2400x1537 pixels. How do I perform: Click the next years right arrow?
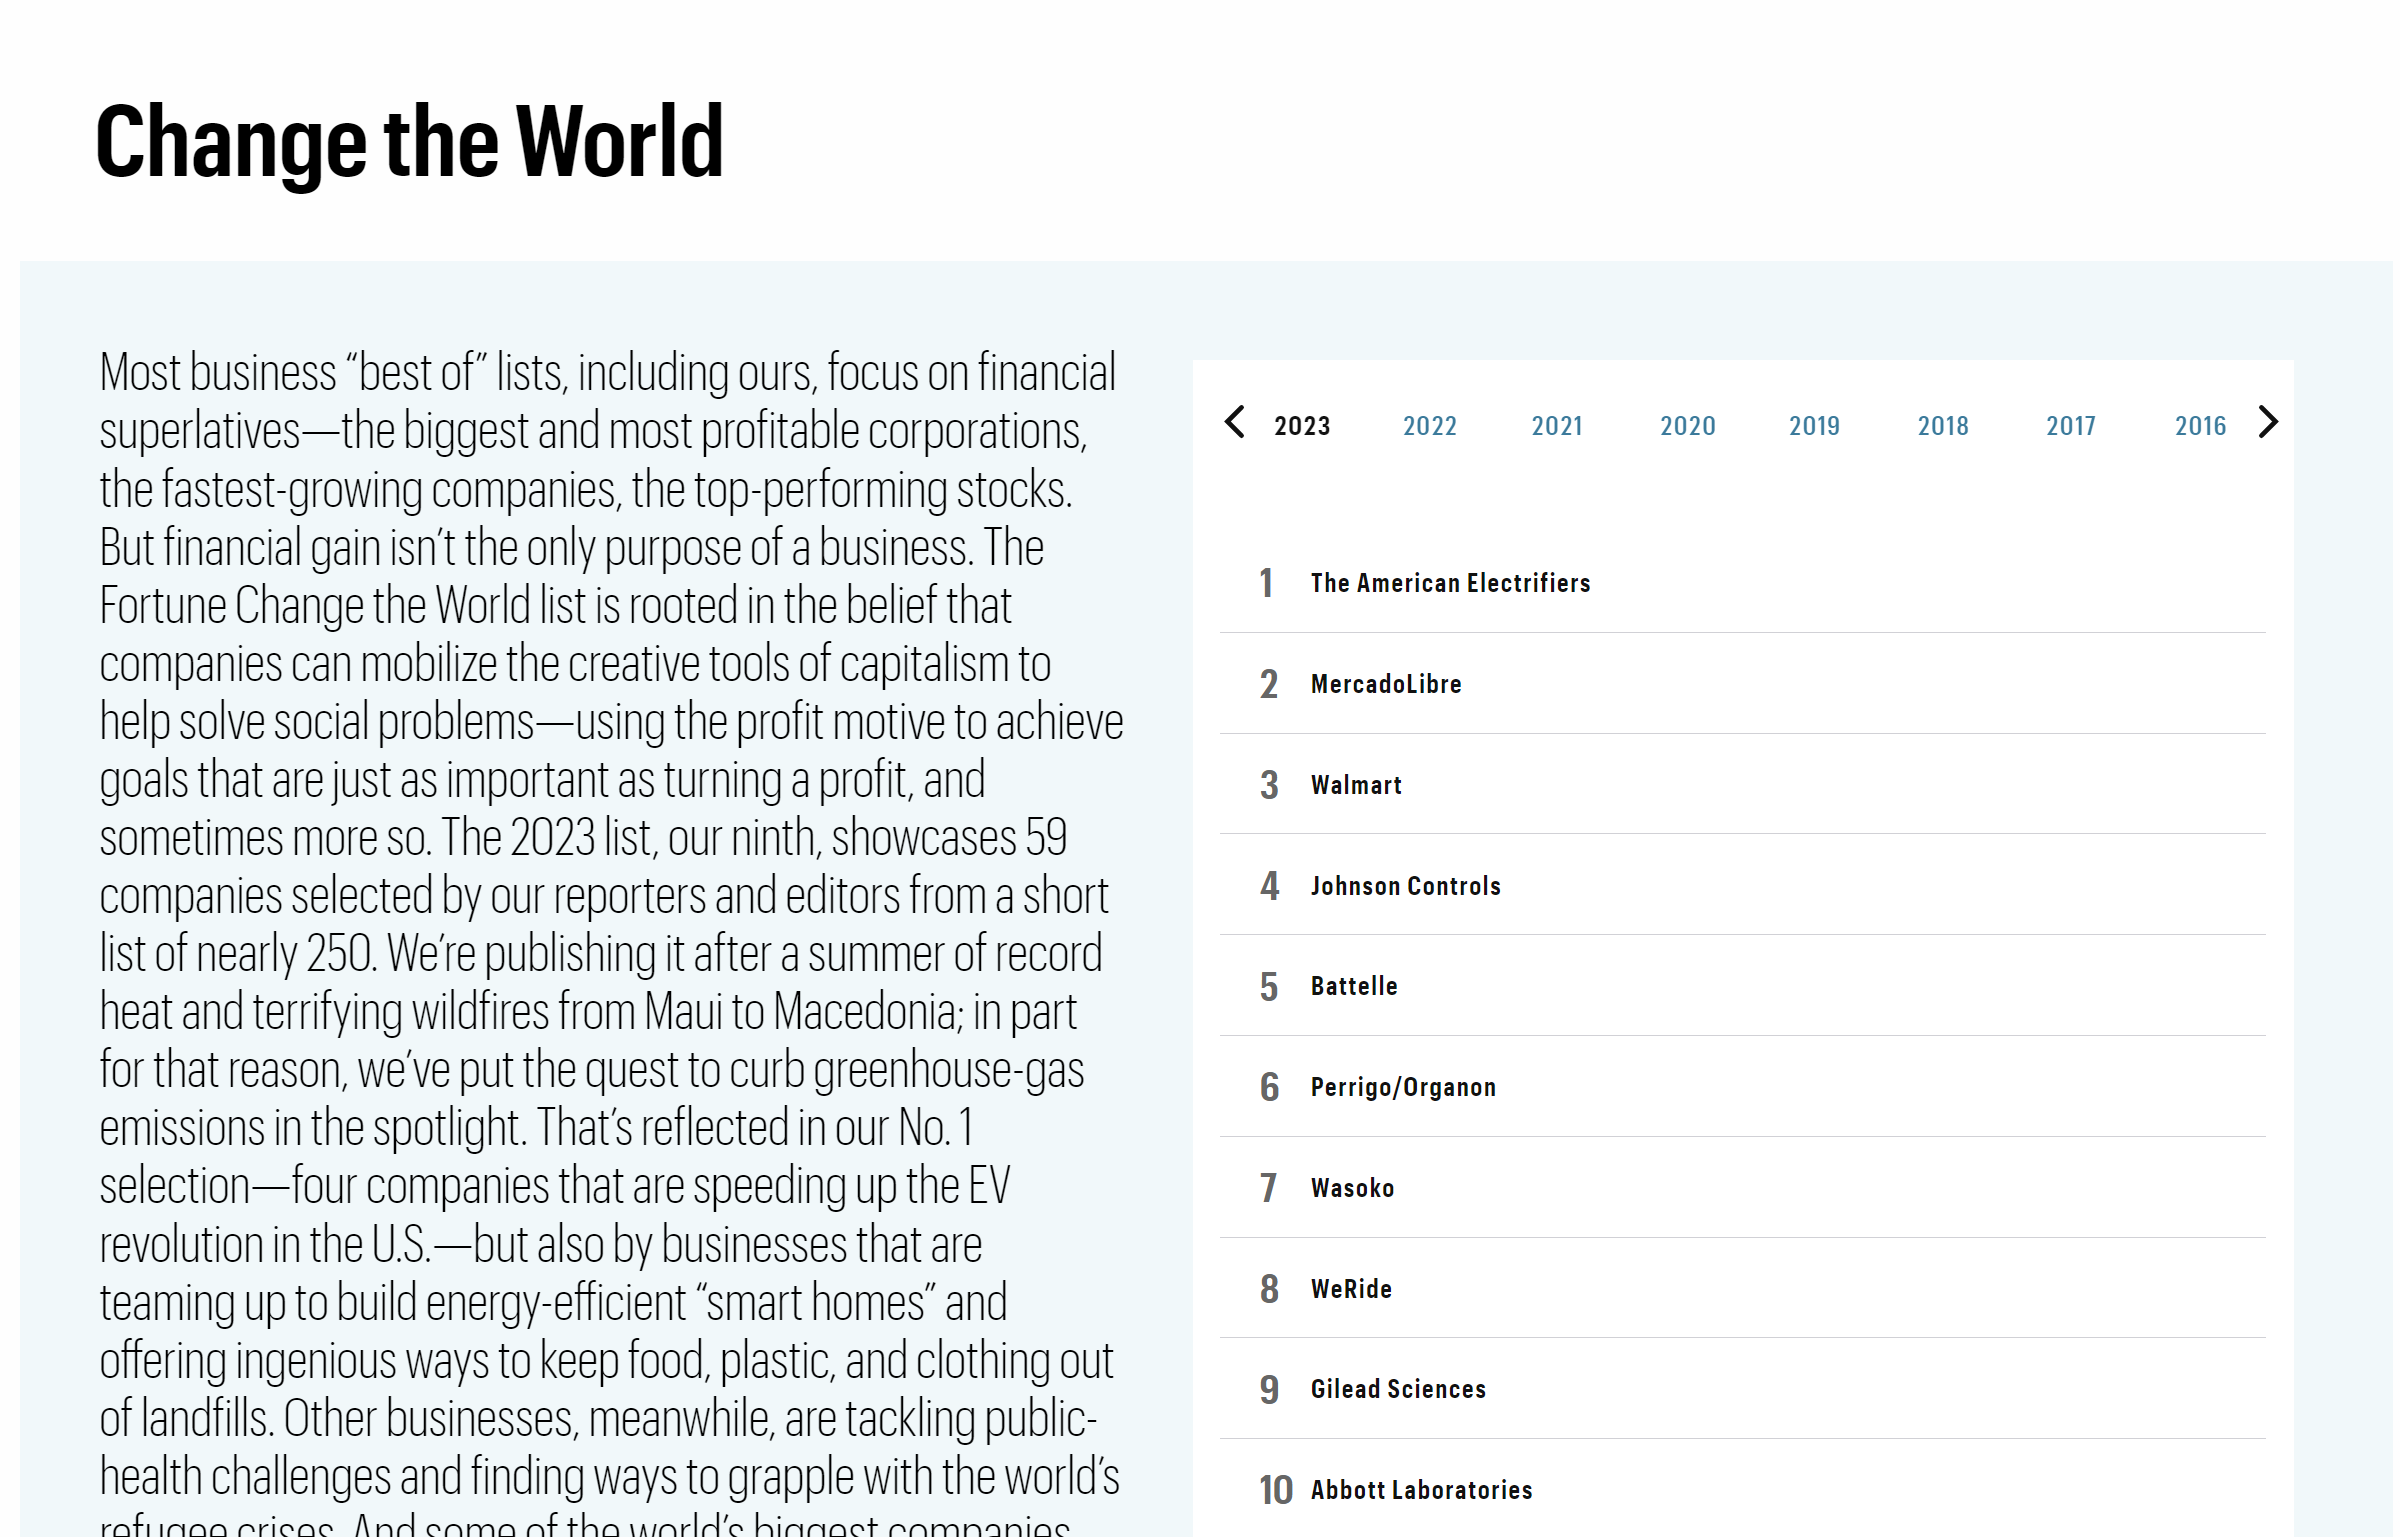(x=2268, y=422)
